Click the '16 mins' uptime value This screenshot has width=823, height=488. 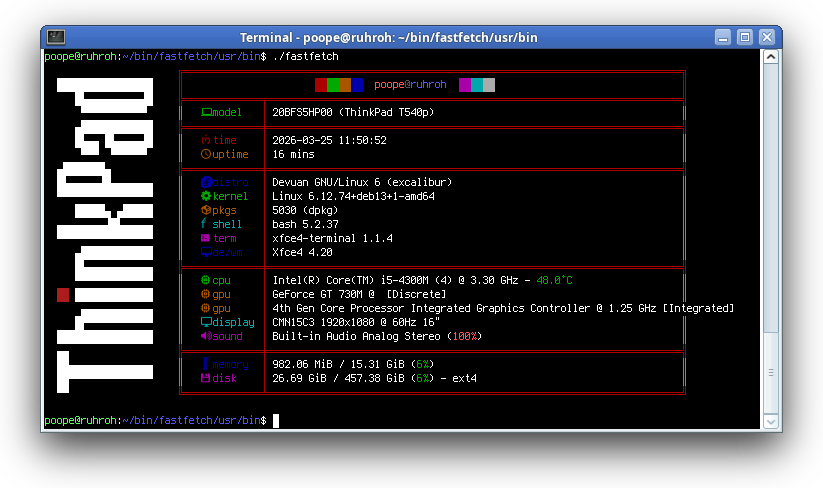[293, 154]
